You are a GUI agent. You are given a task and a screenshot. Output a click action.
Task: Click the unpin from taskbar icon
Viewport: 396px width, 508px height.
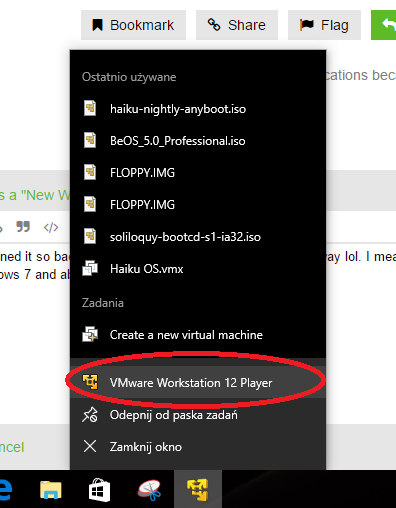90,415
